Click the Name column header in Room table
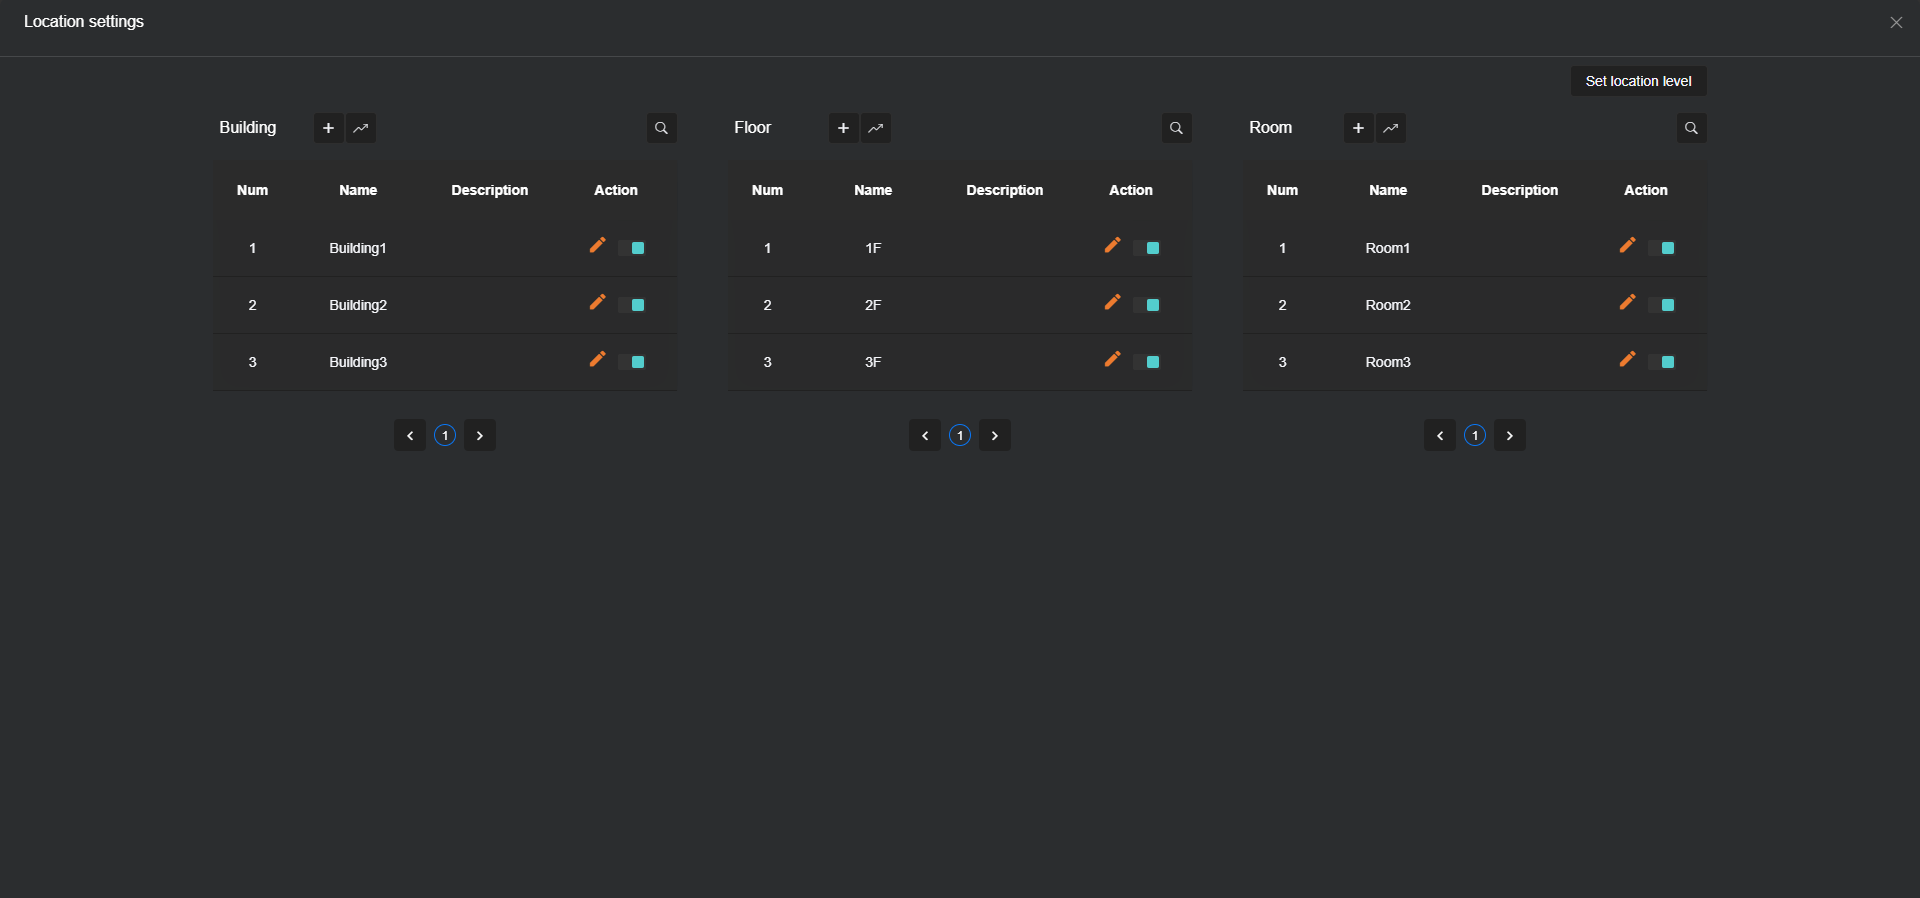This screenshot has width=1920, height=898. pos(1388,190)
